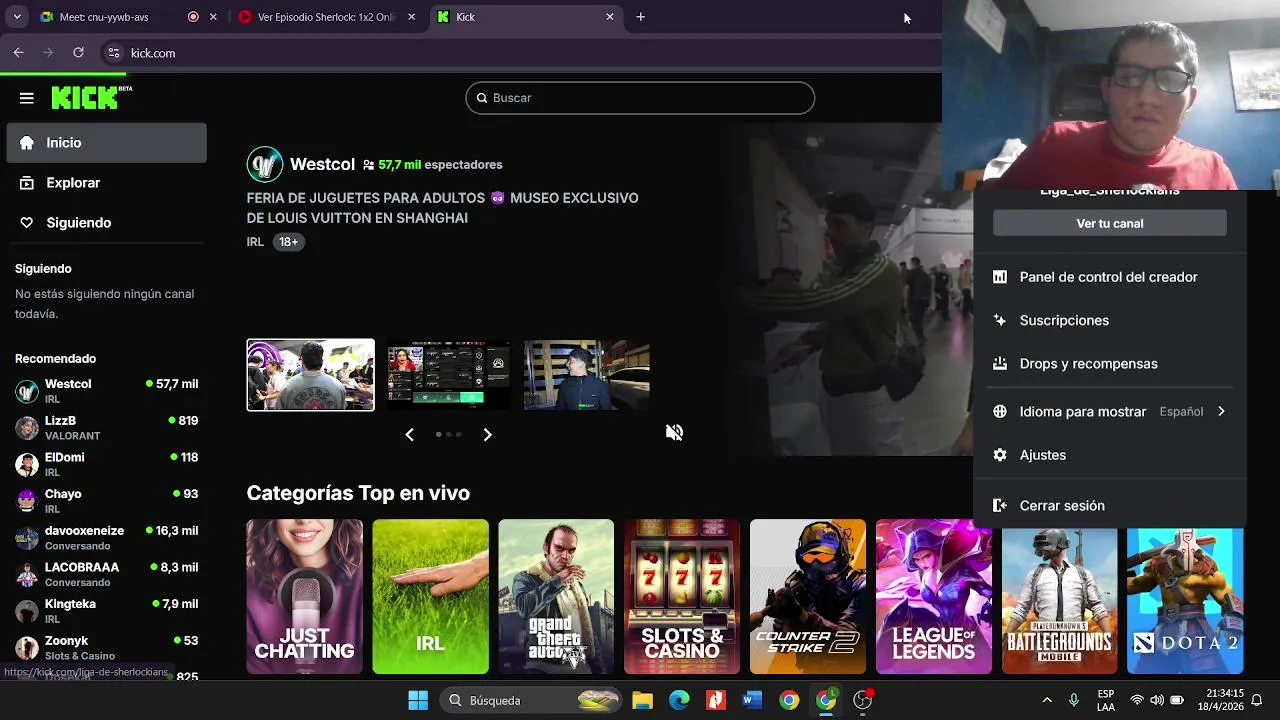
Task: Open Counter-Strike 2 category card
Action: (808, 597)
